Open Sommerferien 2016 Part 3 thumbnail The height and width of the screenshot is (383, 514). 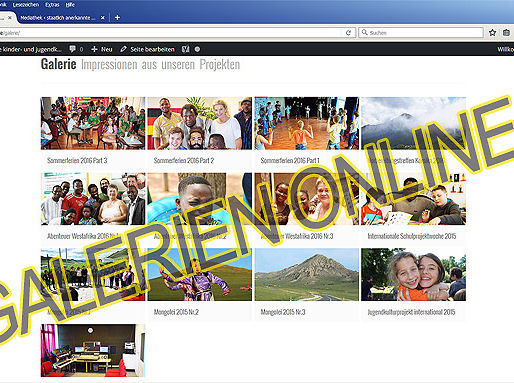tap(93, 123)
